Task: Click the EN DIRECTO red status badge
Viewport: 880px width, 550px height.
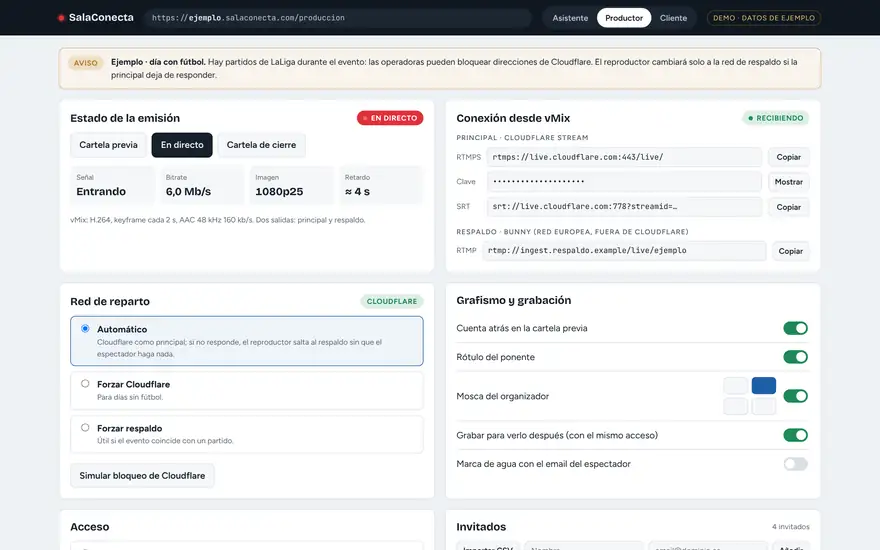Action: point(390,118)
